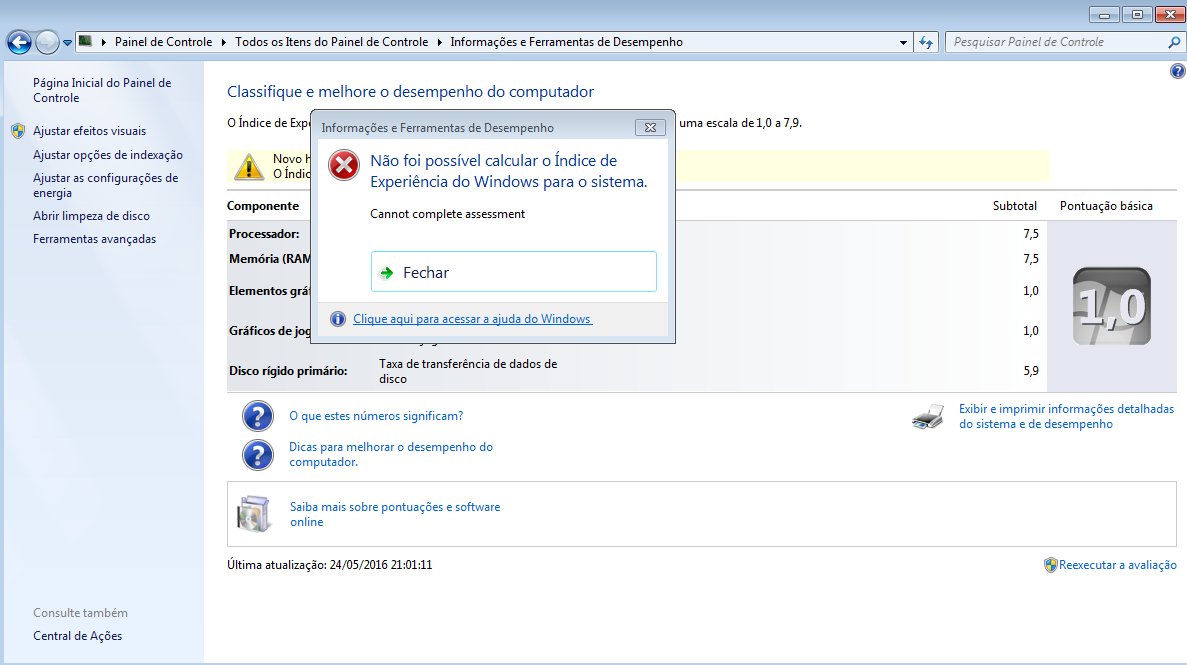1187x665 pixels.
Task: Click the 'Consulte também' heading
Action: (x=80, y=613)
